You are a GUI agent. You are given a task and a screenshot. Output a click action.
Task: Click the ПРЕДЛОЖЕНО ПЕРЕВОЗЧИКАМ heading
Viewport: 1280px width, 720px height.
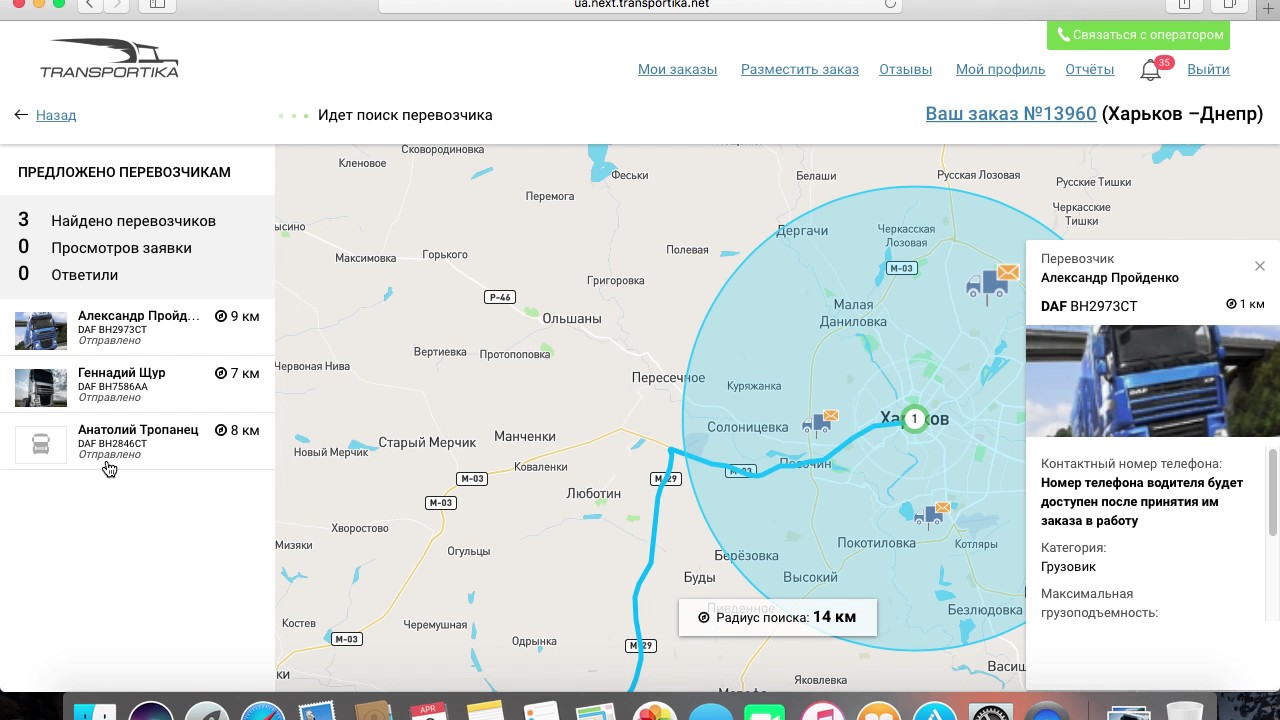124,172
